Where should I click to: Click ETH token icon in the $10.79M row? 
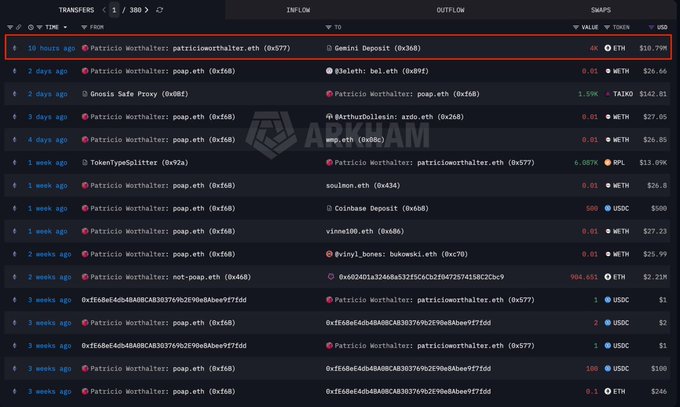(608, 48)
